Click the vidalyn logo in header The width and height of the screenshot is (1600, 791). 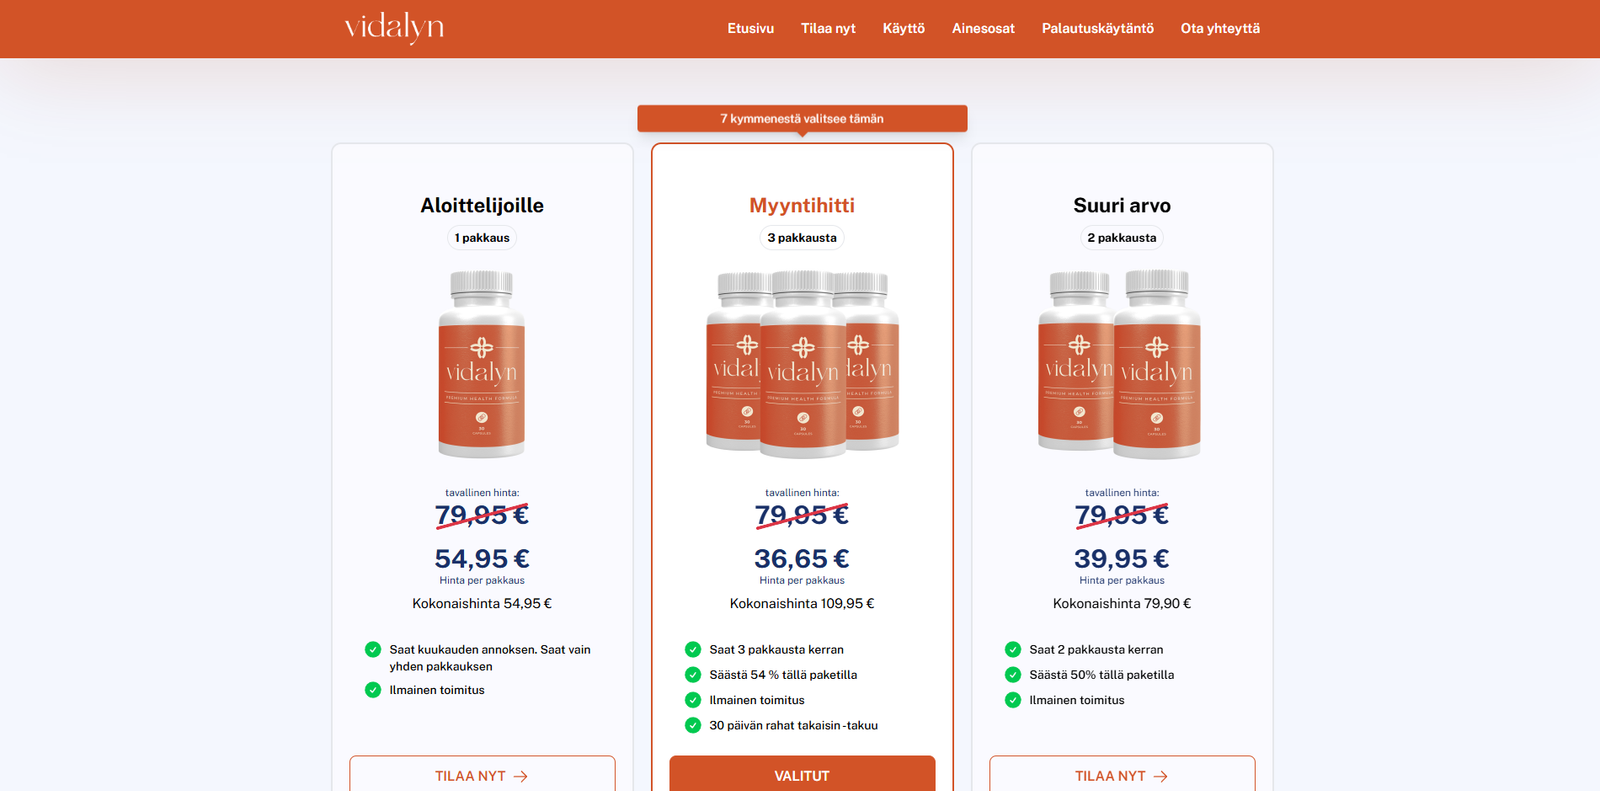tap(394, 27)
